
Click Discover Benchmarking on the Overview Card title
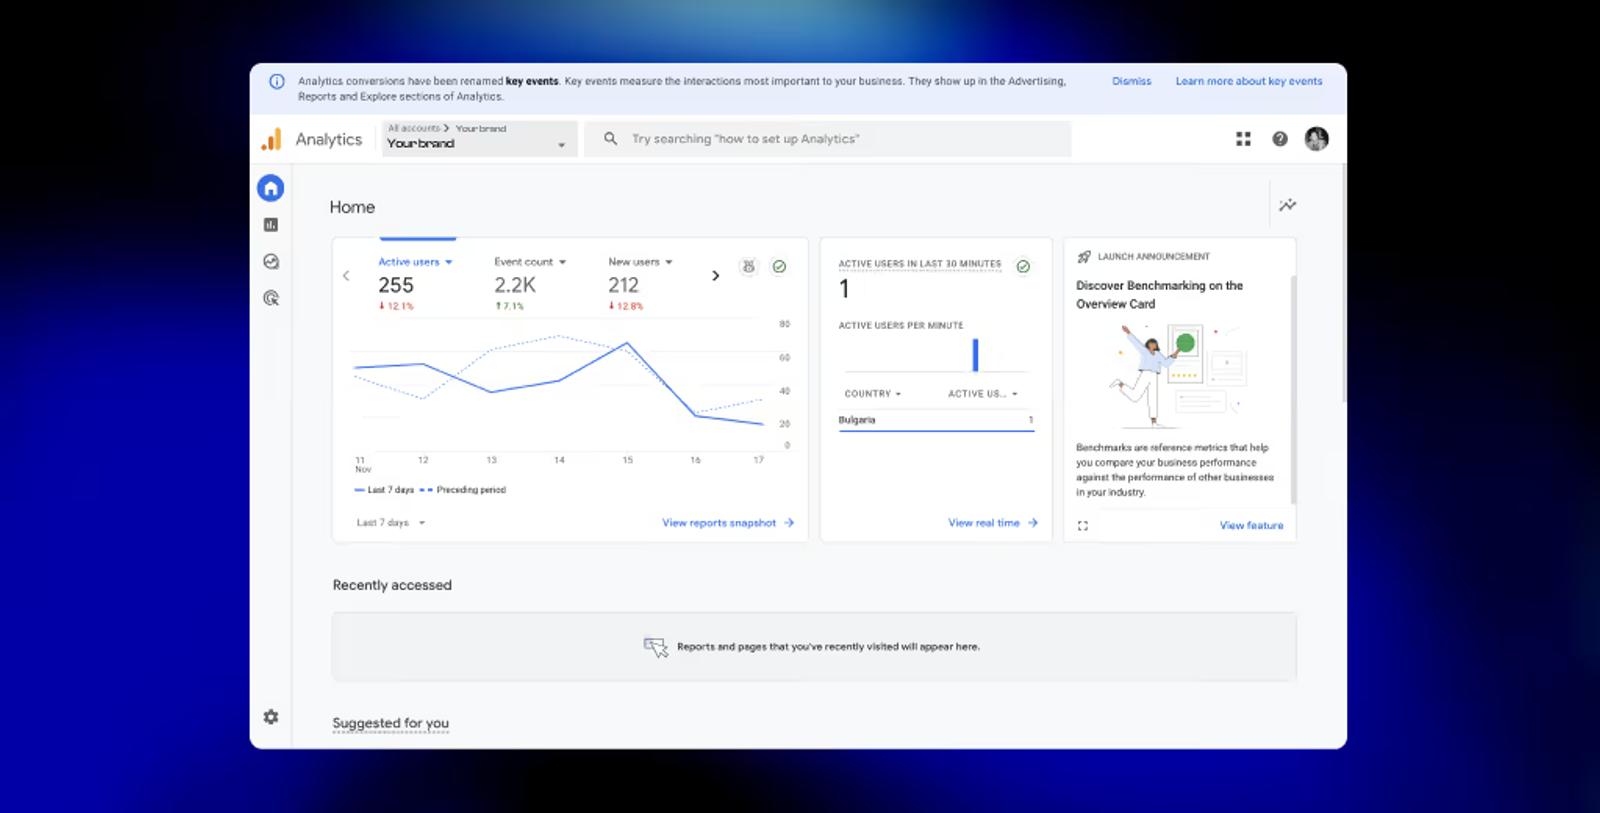[1159, 295]
